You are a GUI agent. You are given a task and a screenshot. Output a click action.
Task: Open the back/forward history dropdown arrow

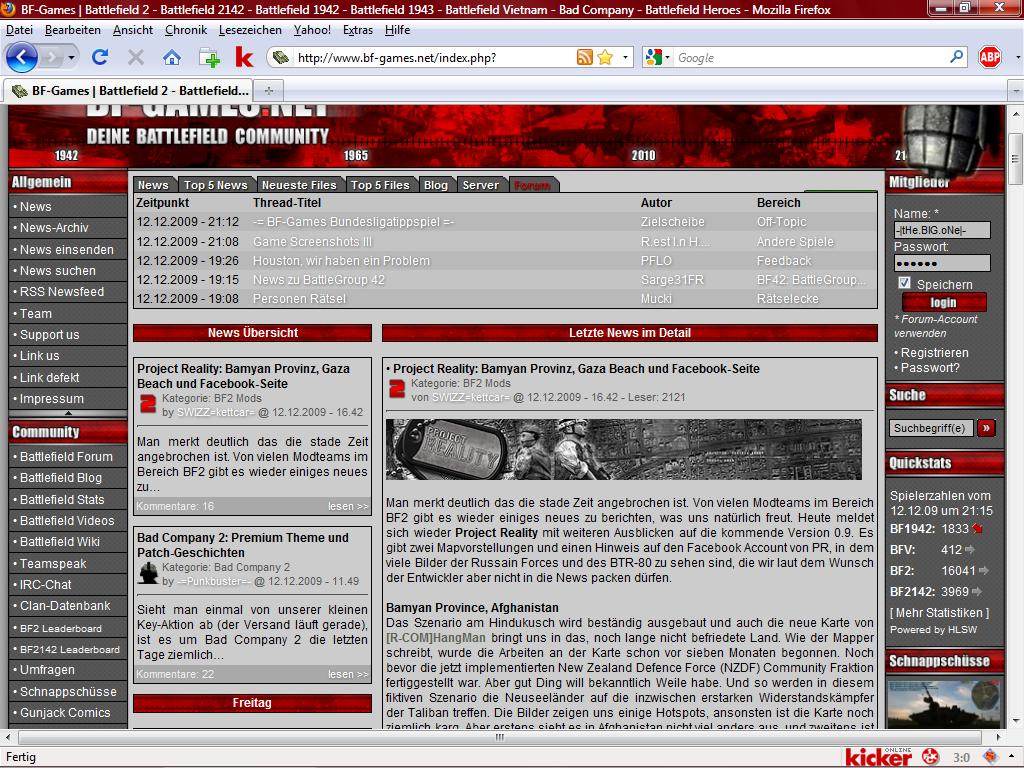point(71,57)
